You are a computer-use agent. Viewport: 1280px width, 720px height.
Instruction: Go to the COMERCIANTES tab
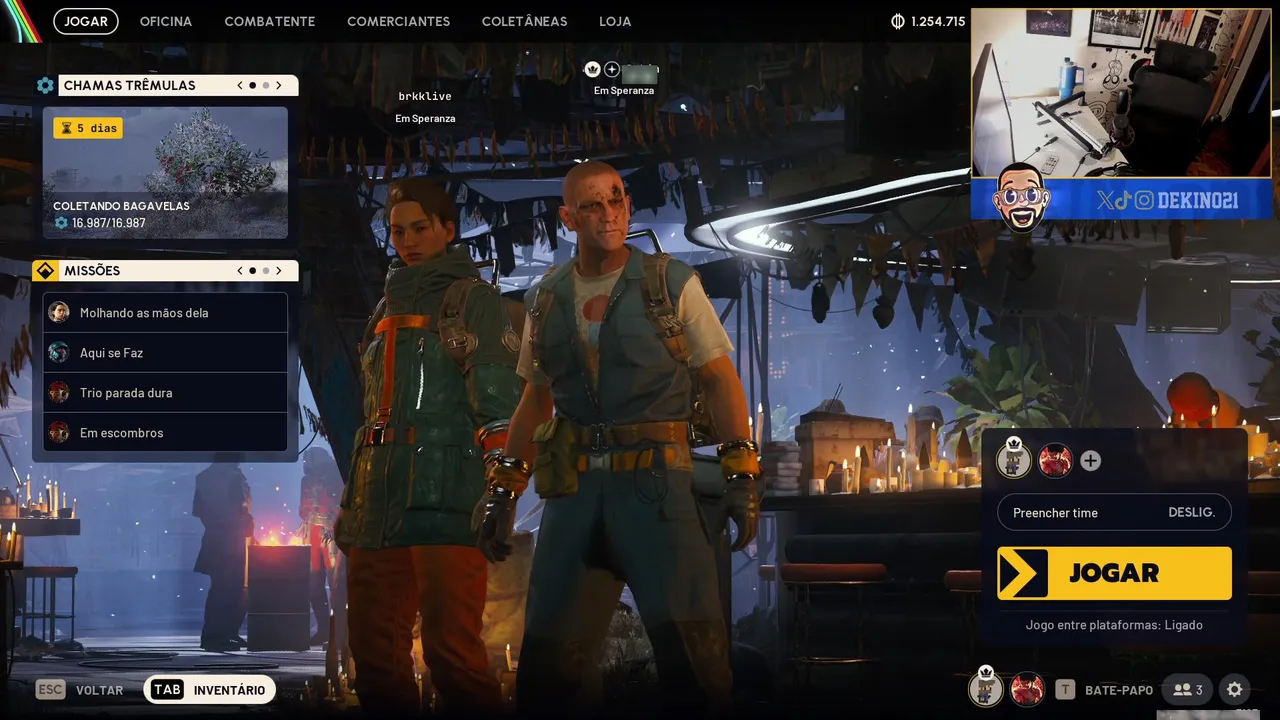[x=398, y=21]
